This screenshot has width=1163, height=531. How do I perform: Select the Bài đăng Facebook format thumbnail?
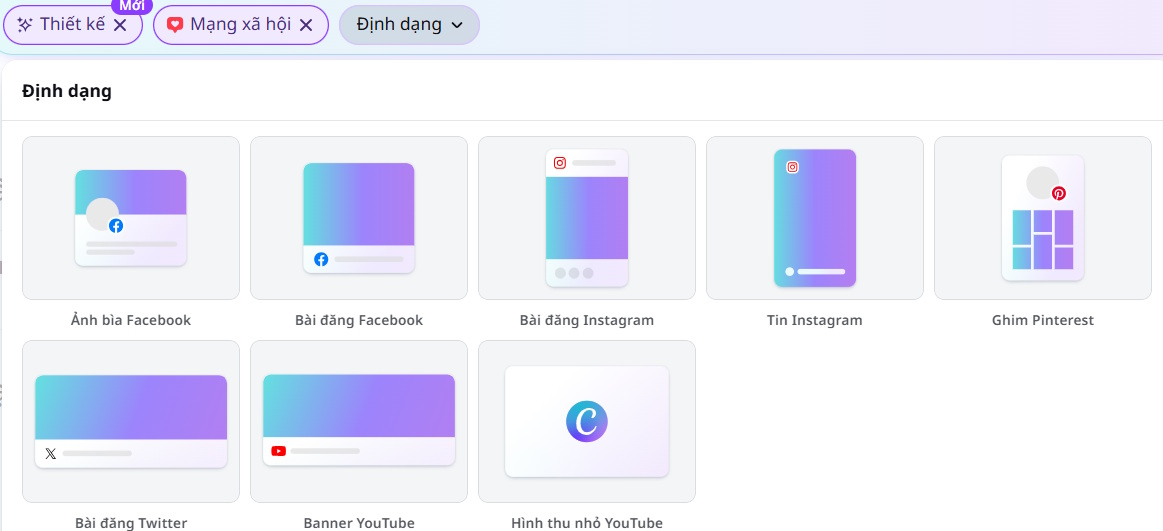359,218
